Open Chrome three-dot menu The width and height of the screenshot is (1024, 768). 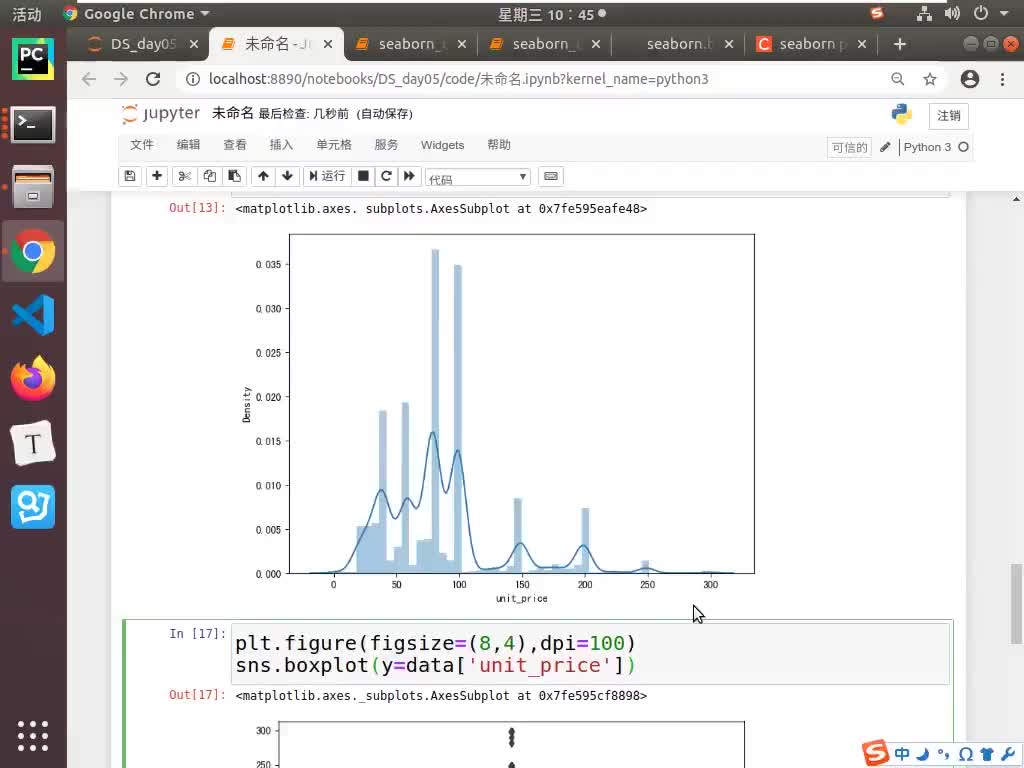pyautogui.click(x=1002, y=79)
